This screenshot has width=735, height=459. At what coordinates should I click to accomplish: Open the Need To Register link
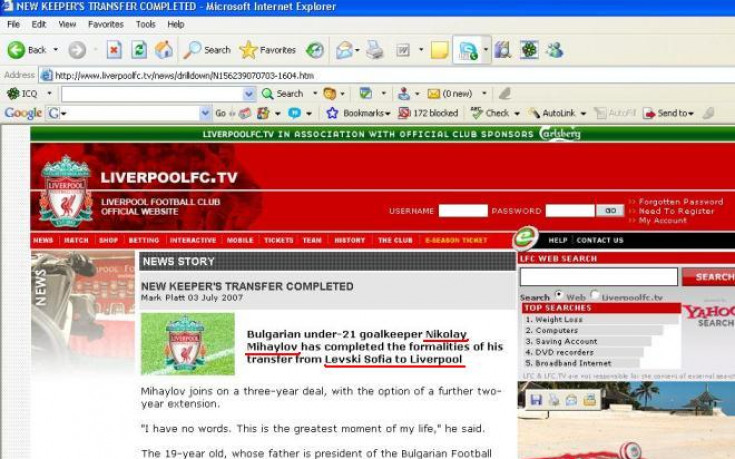tap(676, 211)
